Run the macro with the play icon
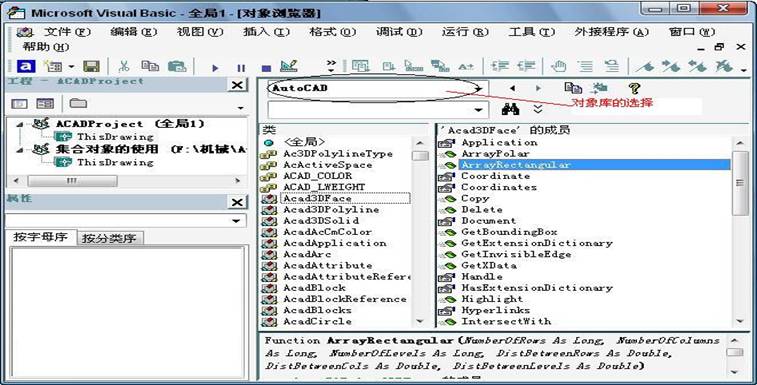This screenshot has width=757, height=385. click(x=215, y=68)
